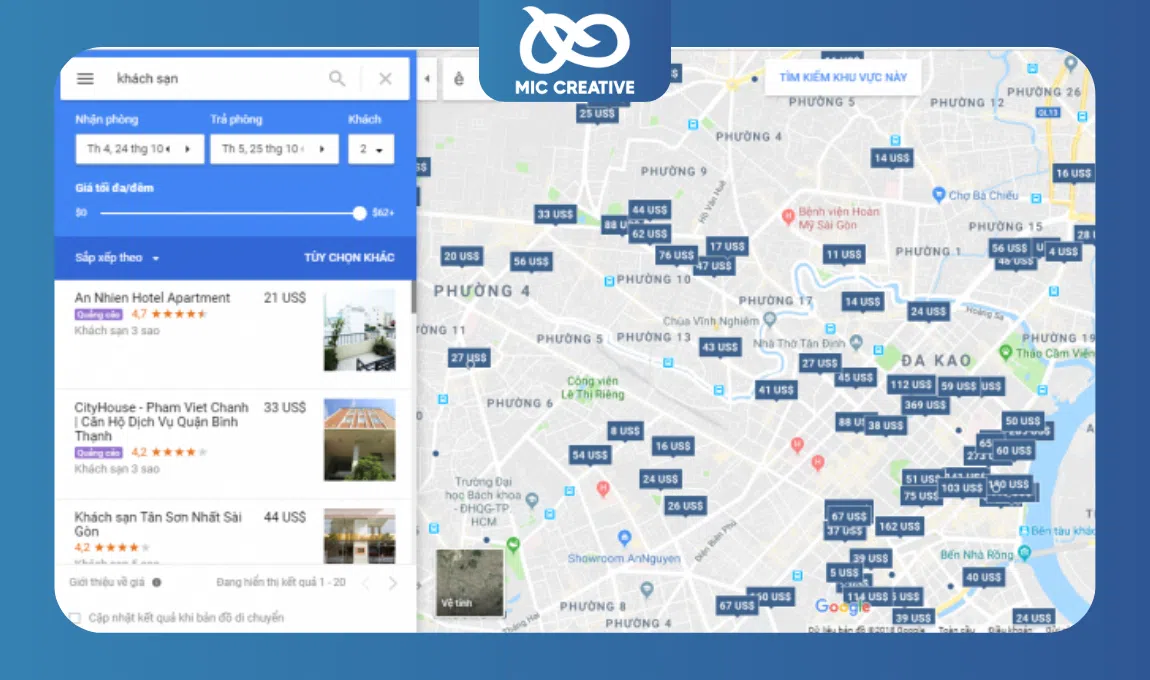Collapse the side panel with the arrow
The width and height of the screenshot is (1150, 680).
tap(427, 78)
